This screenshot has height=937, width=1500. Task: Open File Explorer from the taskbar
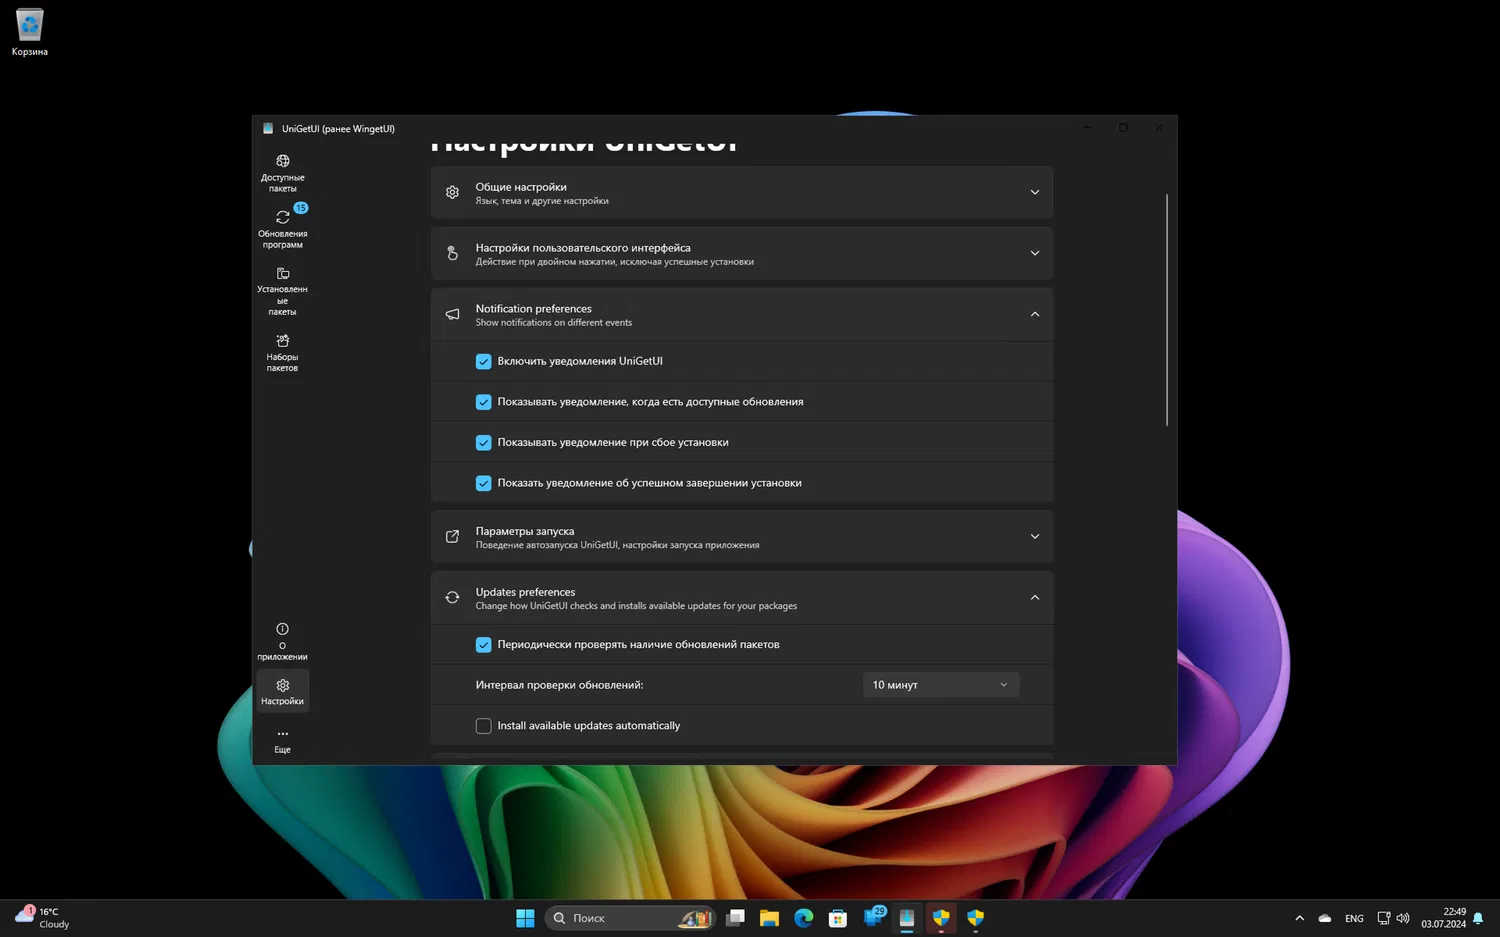pyautogui.click(x=769, y=918)
